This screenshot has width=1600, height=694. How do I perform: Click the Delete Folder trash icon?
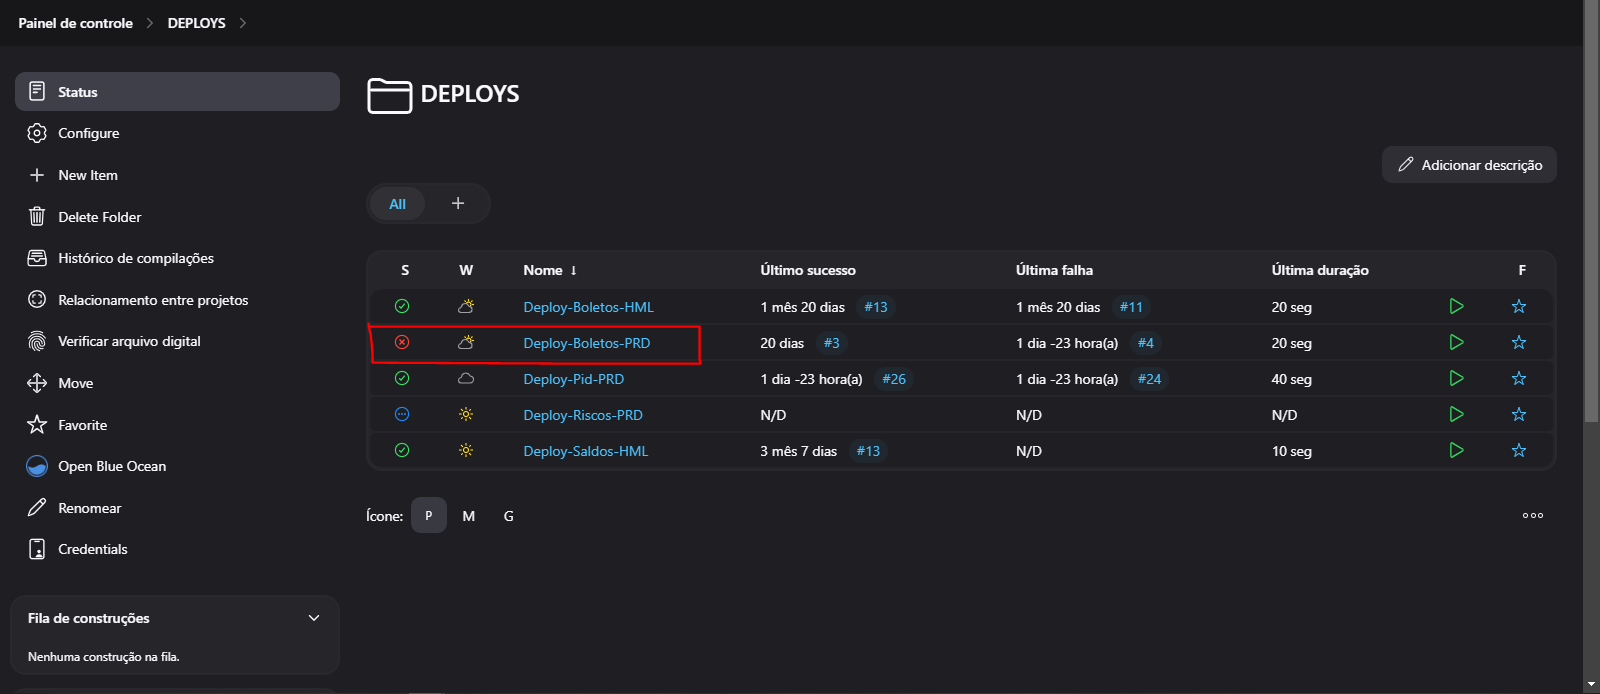point(37,217)
